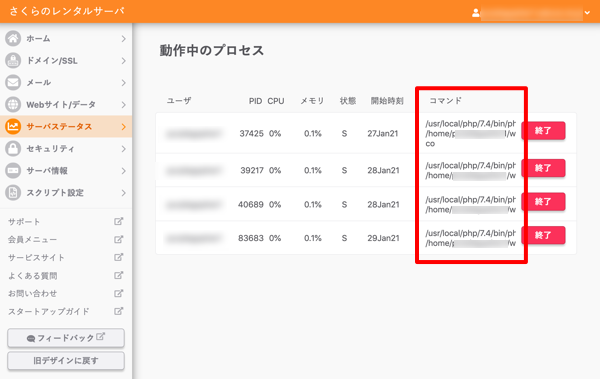Expand the スクリプト設定 chevron
Screen dimensions: 600x379
123,193
